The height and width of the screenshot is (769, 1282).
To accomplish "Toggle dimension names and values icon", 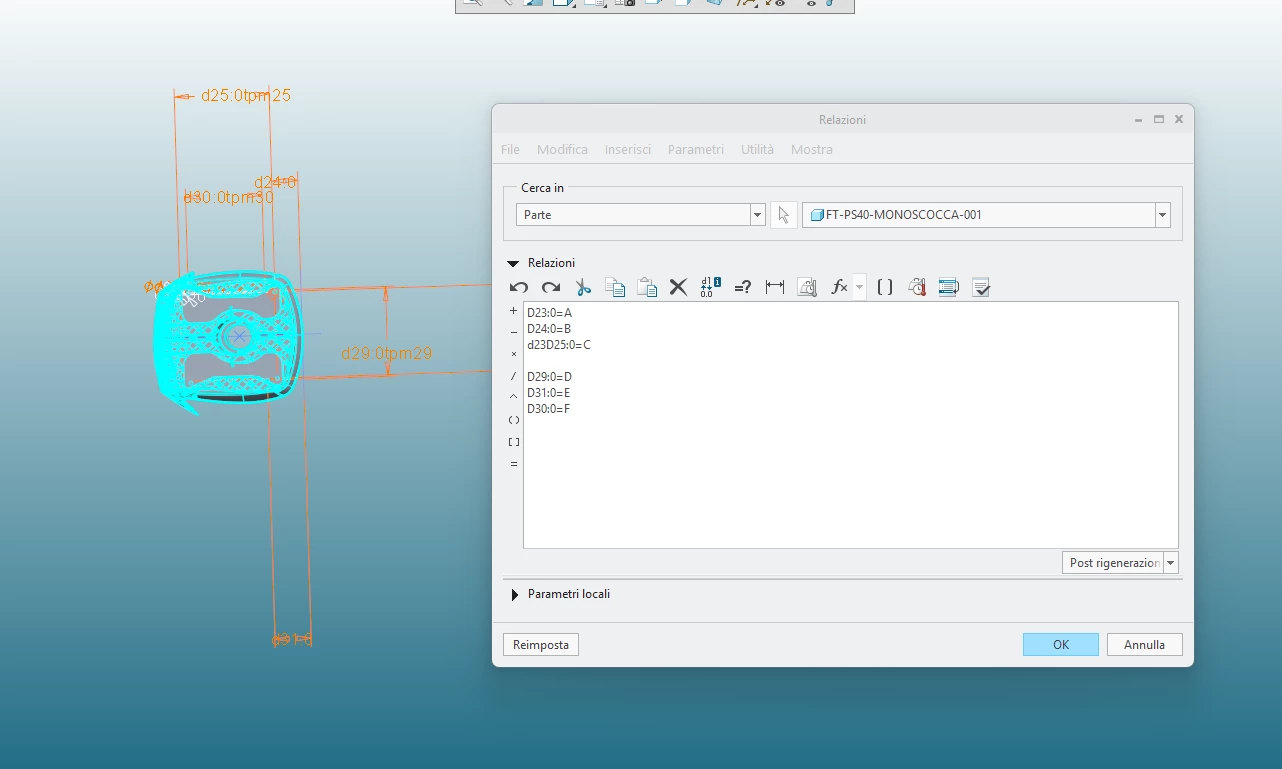I will (711, 287).
